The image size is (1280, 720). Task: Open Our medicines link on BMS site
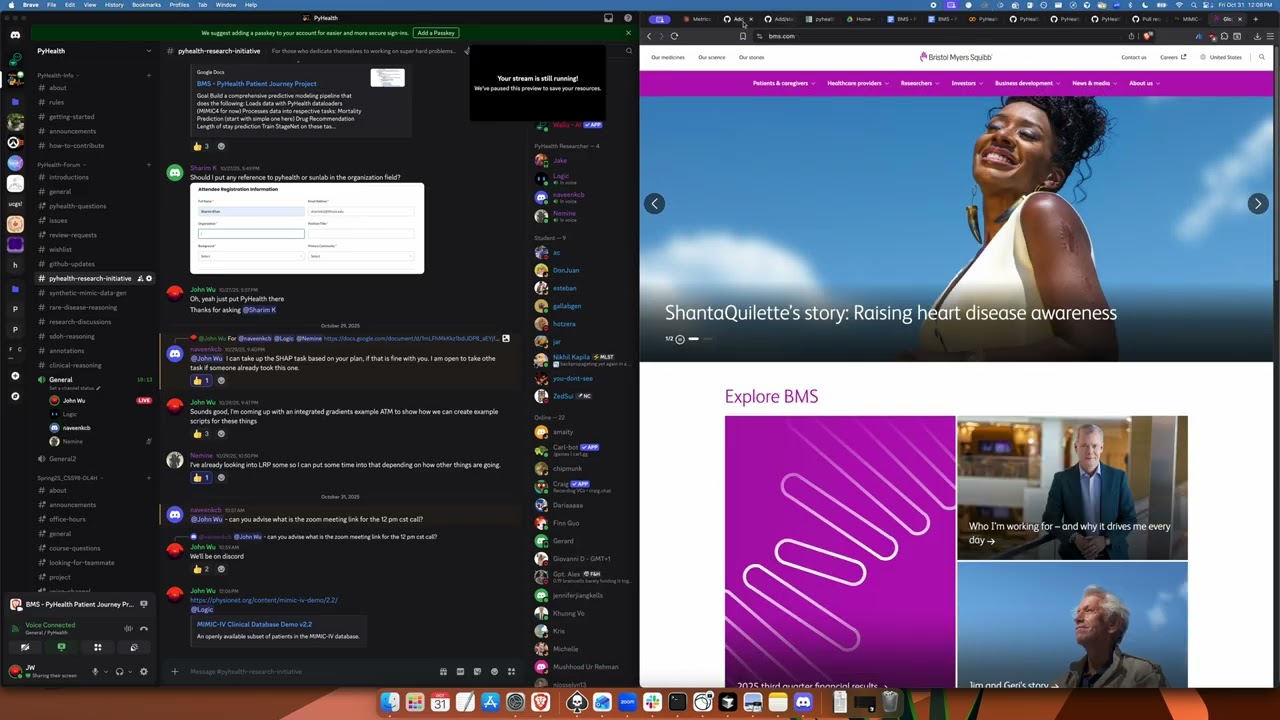coord(668,57)
